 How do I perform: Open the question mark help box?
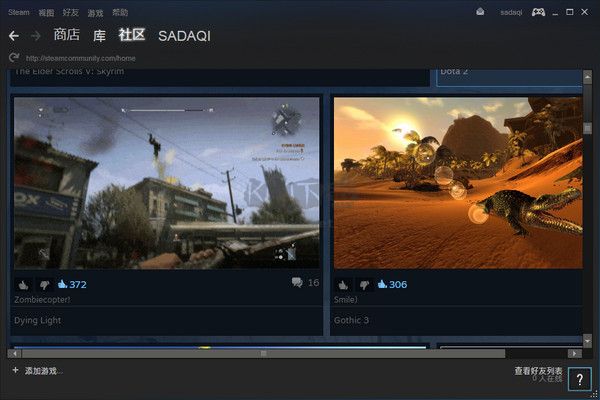(580, 379)
